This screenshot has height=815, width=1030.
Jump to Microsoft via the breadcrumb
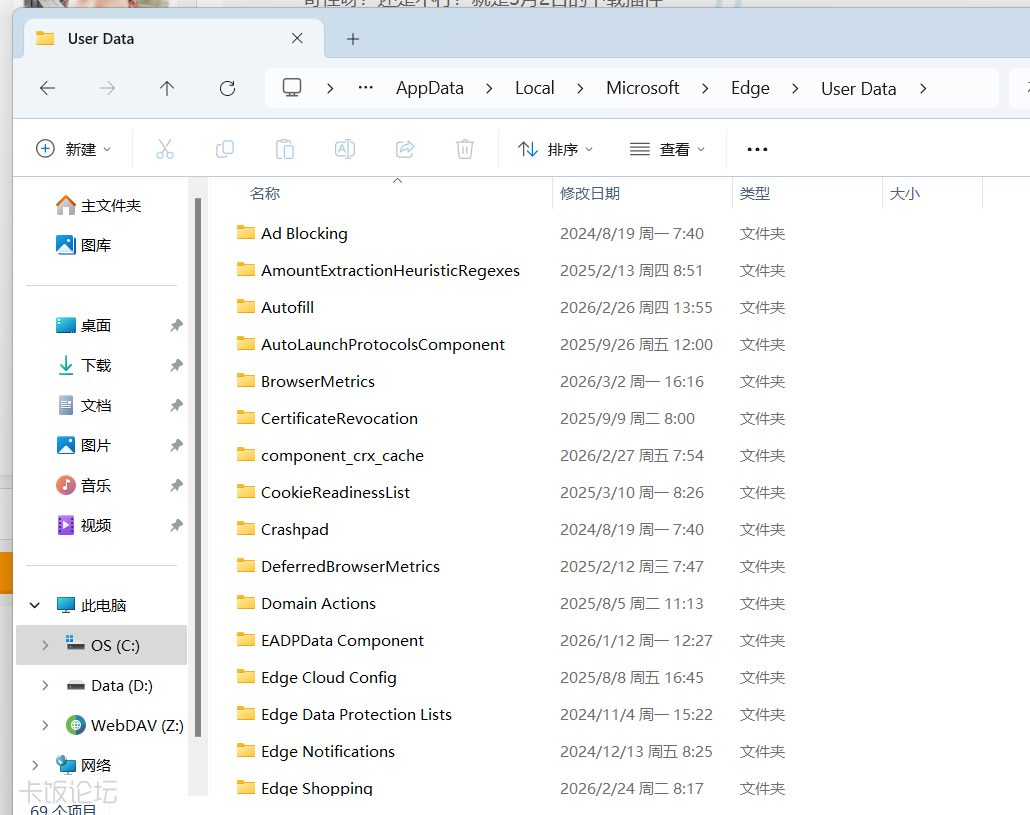[643, 88]
